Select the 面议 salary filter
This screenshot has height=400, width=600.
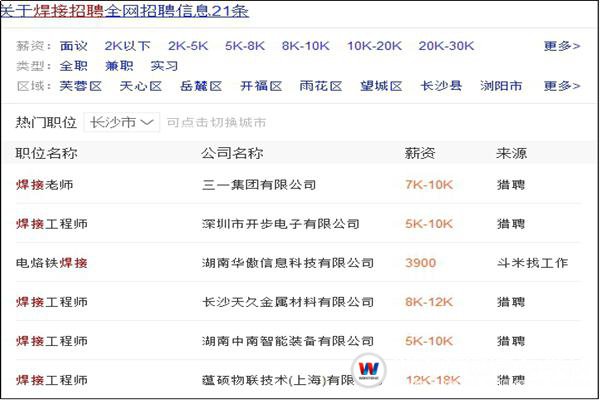(x=74, y=46)
